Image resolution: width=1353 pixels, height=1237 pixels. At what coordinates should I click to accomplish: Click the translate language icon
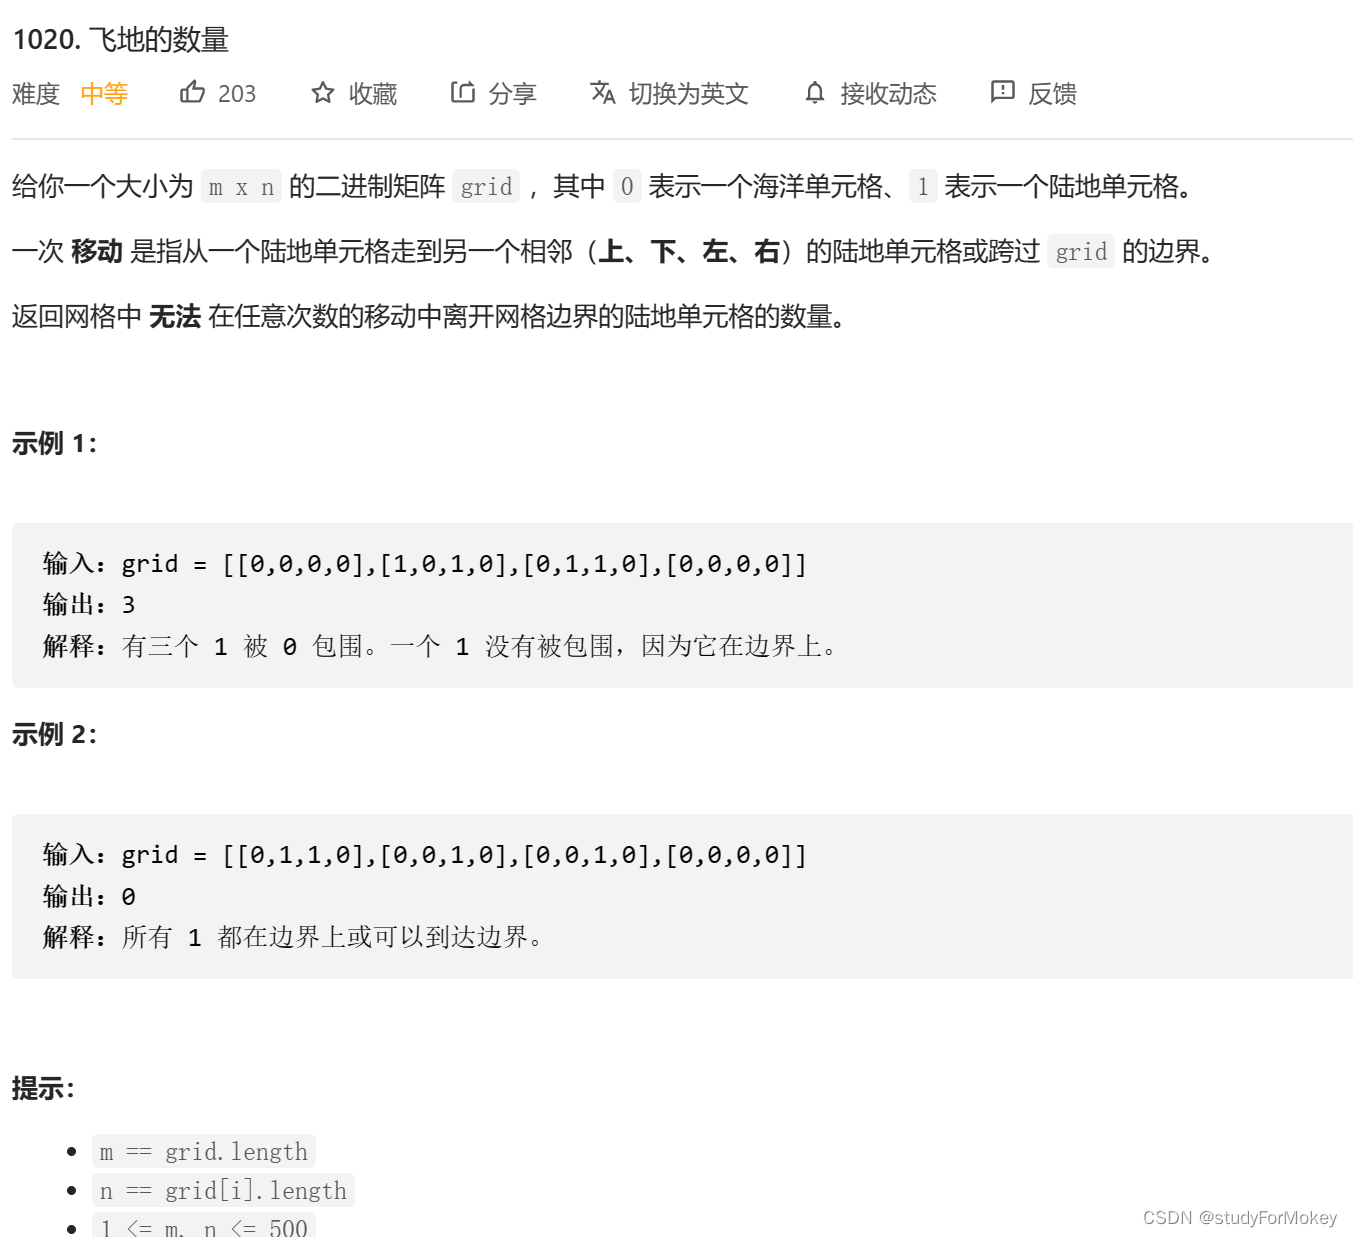[602, 92]
